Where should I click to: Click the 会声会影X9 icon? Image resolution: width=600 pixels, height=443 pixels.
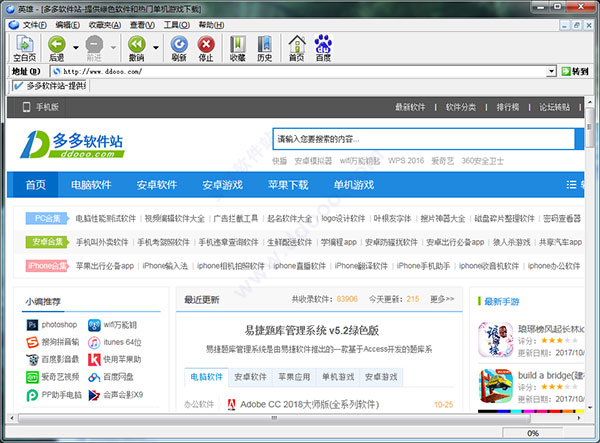coord(94,395)
